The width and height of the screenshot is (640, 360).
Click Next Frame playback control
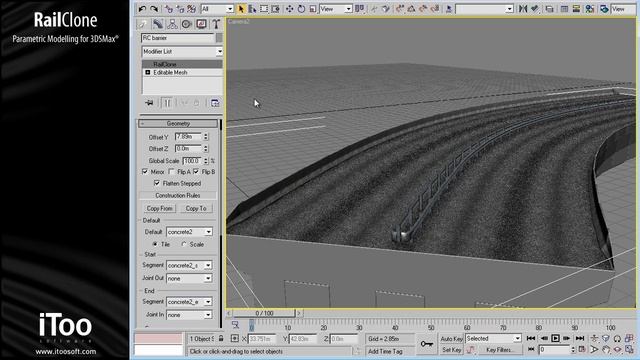click(567, 338)
